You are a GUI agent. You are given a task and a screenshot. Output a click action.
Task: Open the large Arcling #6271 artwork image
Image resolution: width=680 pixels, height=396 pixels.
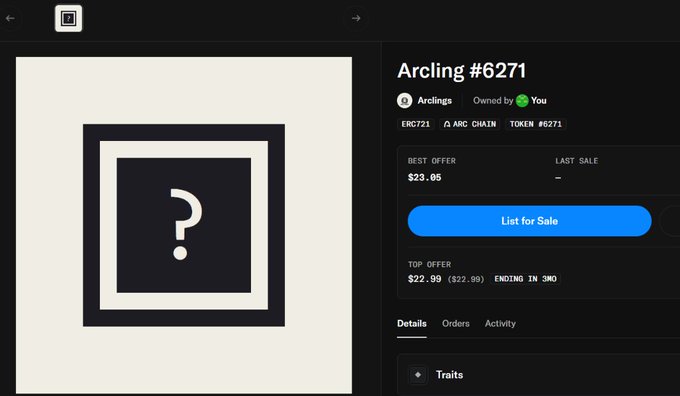pos(184,225)
